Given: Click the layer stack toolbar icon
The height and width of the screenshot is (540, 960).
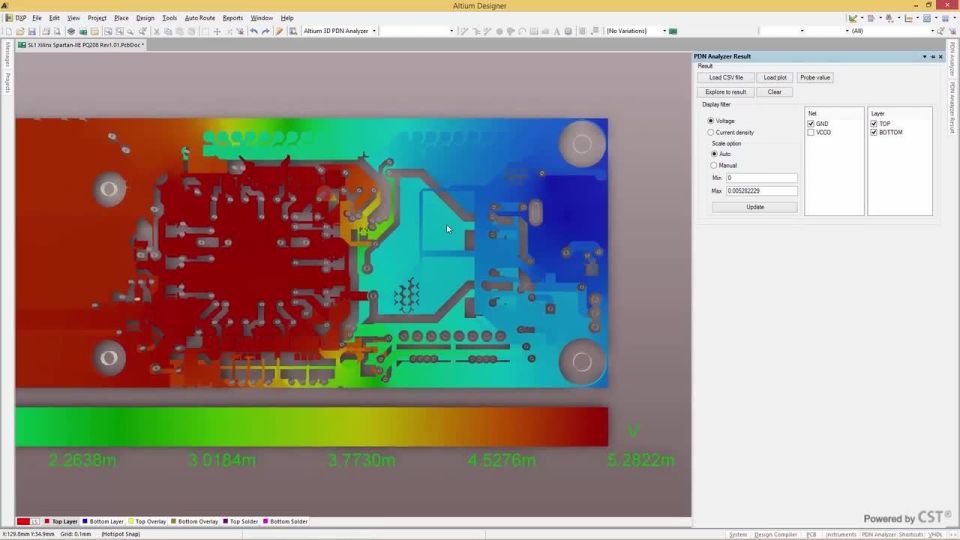Looking at the screenshot, I should point(71,31).
